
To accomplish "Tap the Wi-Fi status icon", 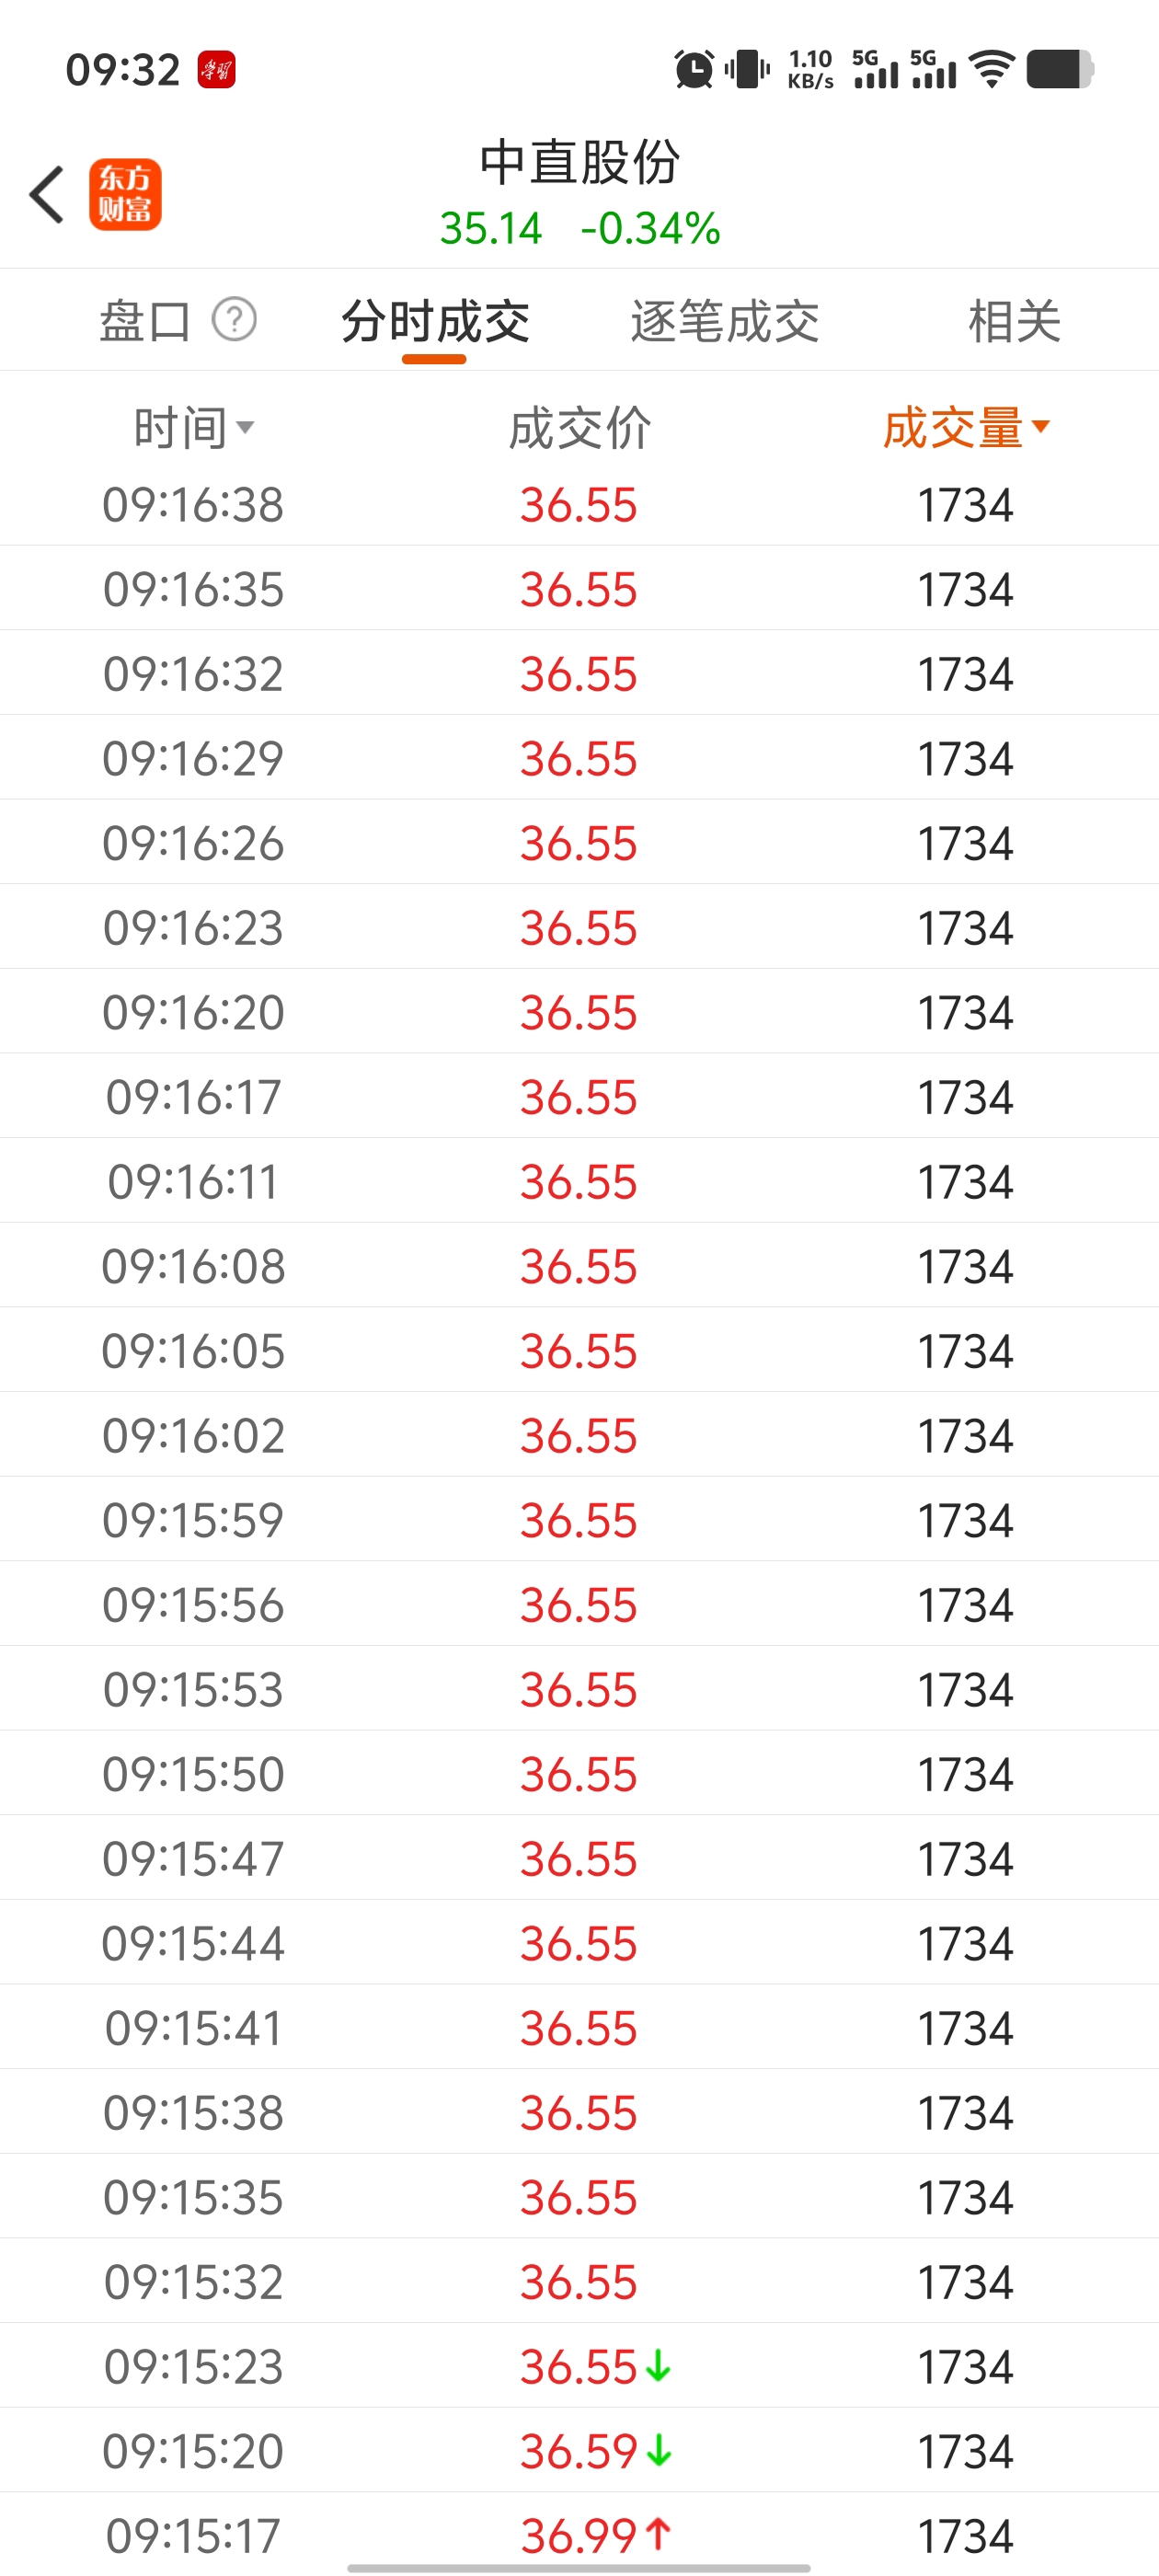I will point(992,70).
